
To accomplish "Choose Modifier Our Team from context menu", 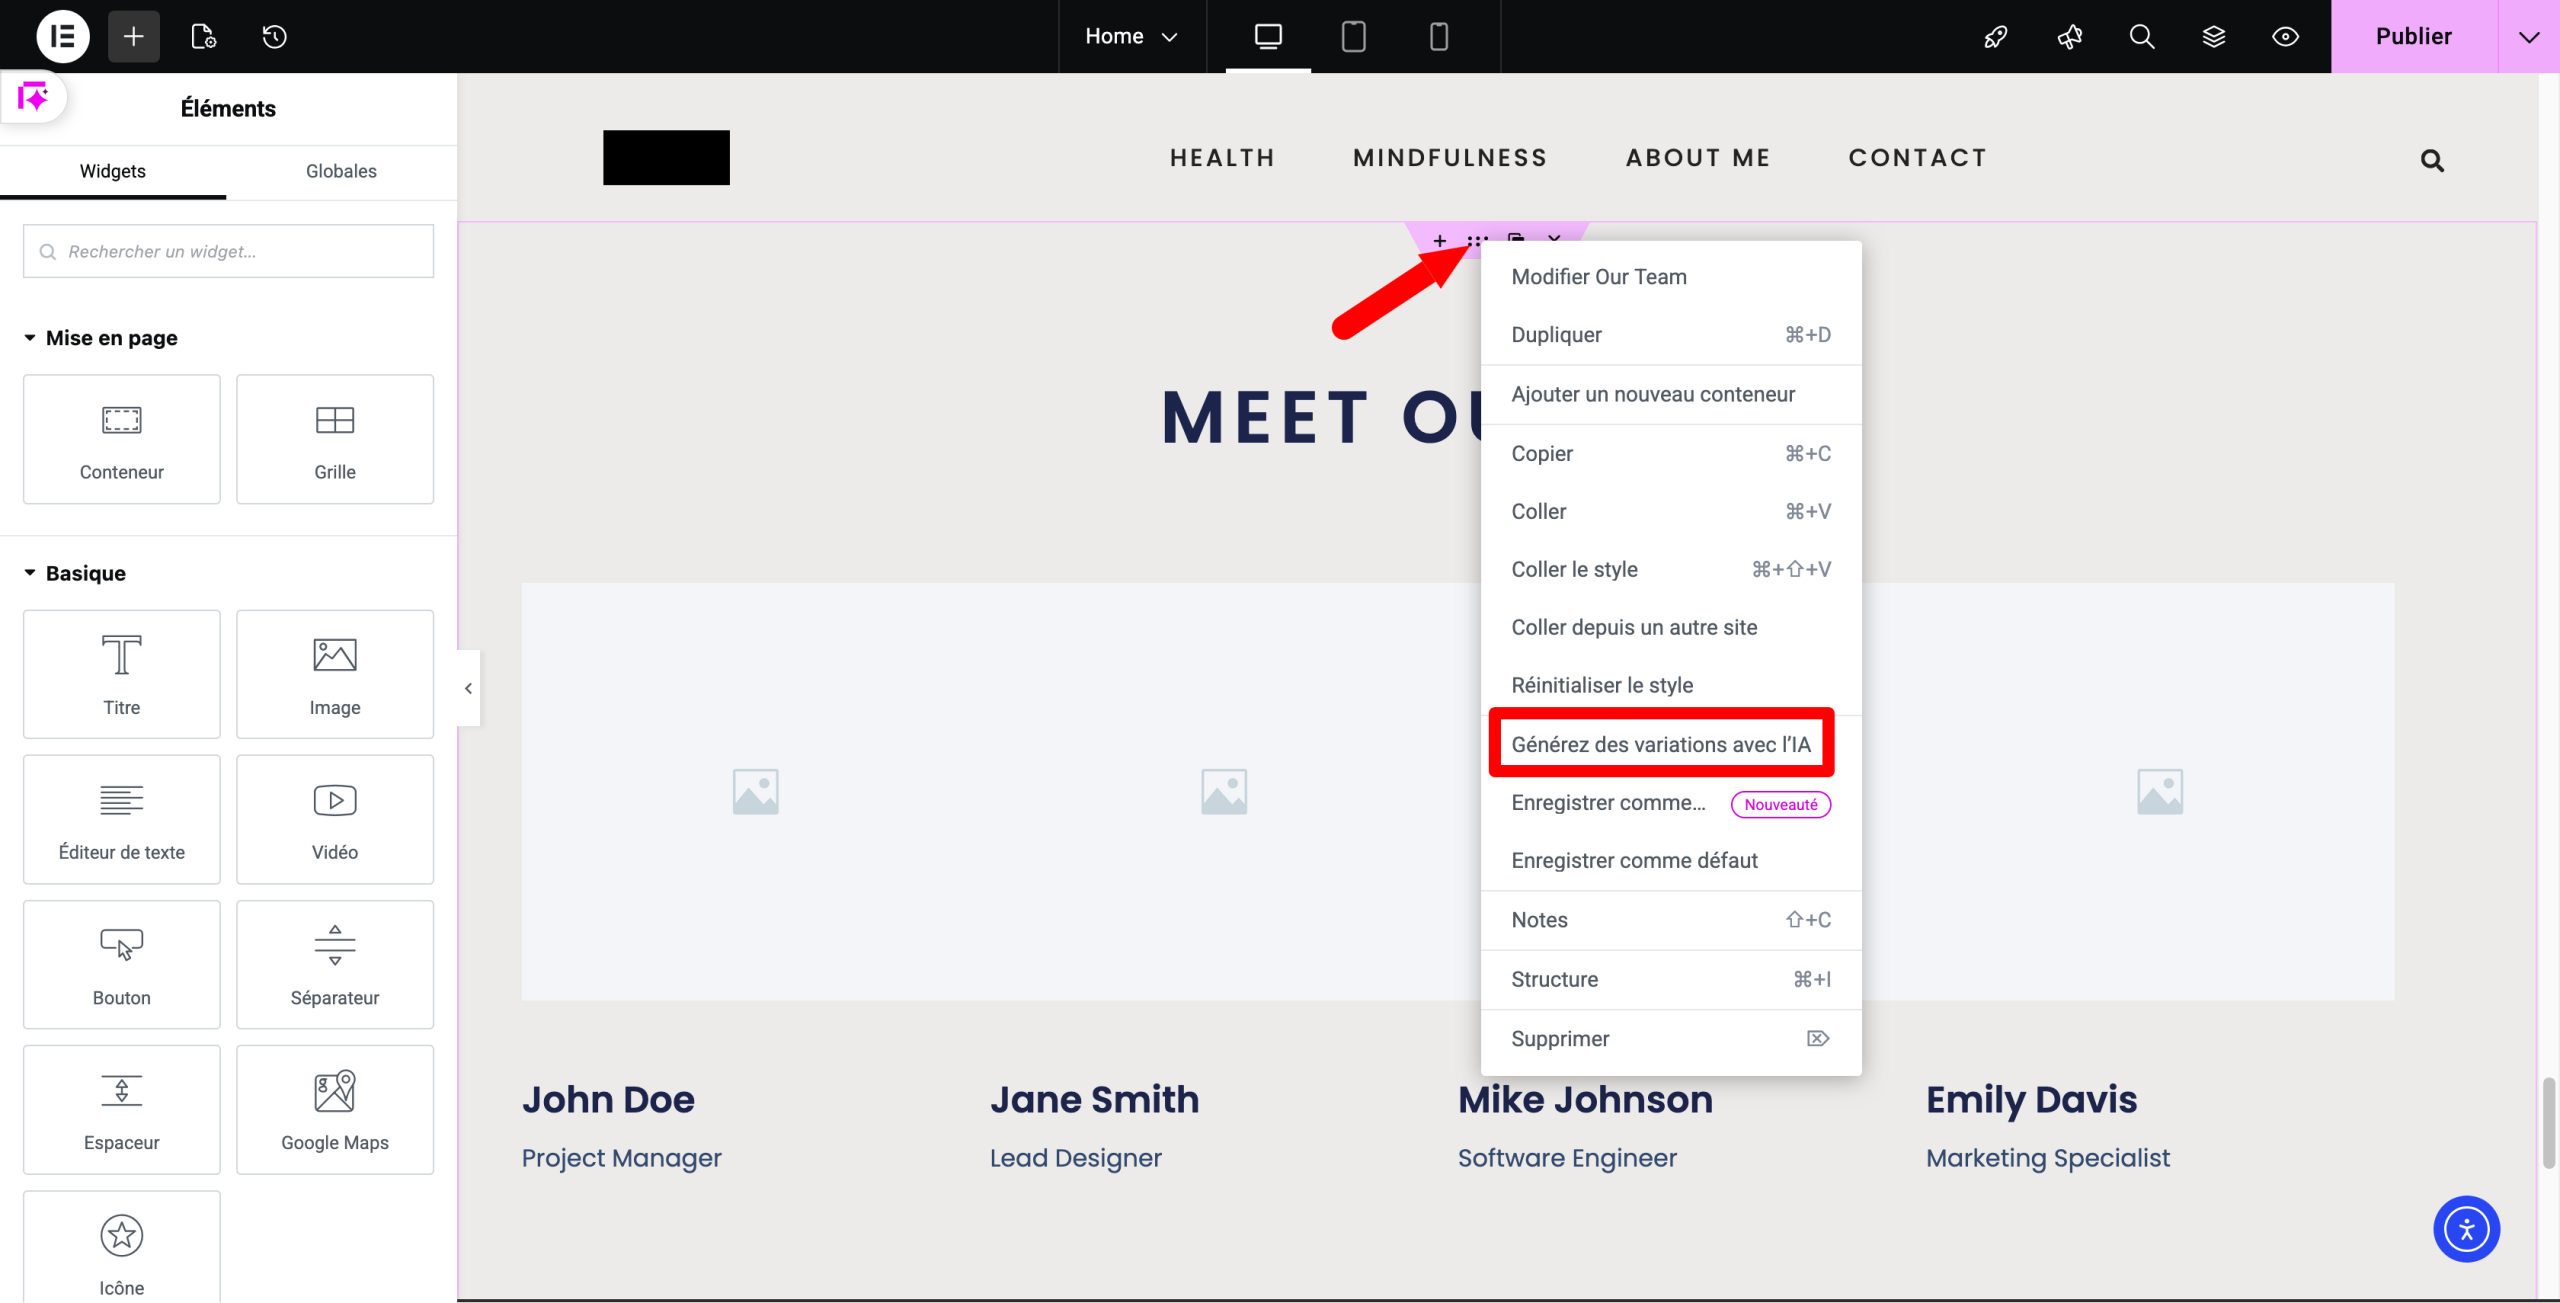I will (1670, 277).
